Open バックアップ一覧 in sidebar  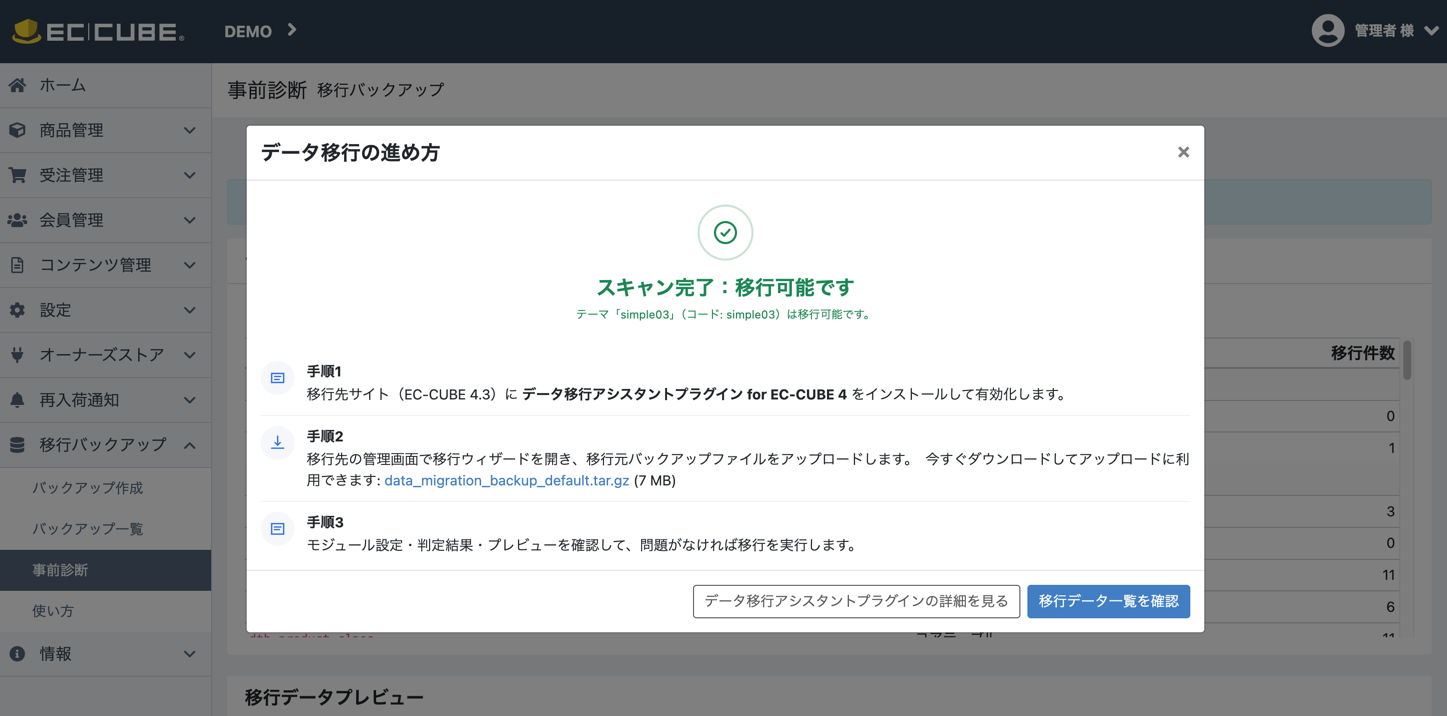coord(105,529)
